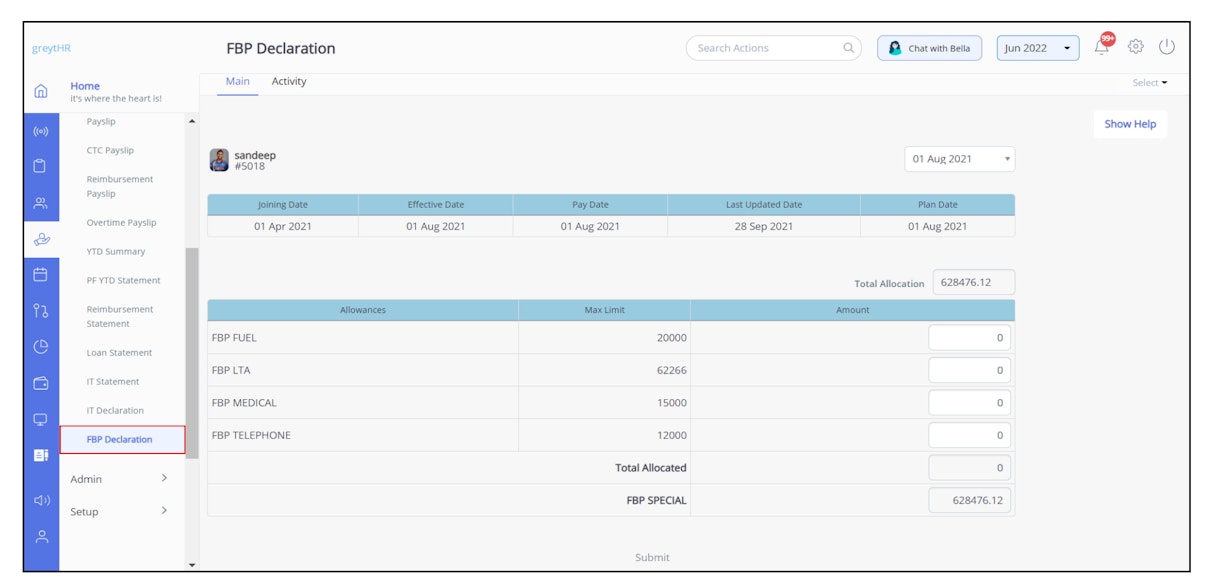Click the Search Actions field
This screenshot has height=586, width=1214.
pyautogui.click(x=773, y=48)
